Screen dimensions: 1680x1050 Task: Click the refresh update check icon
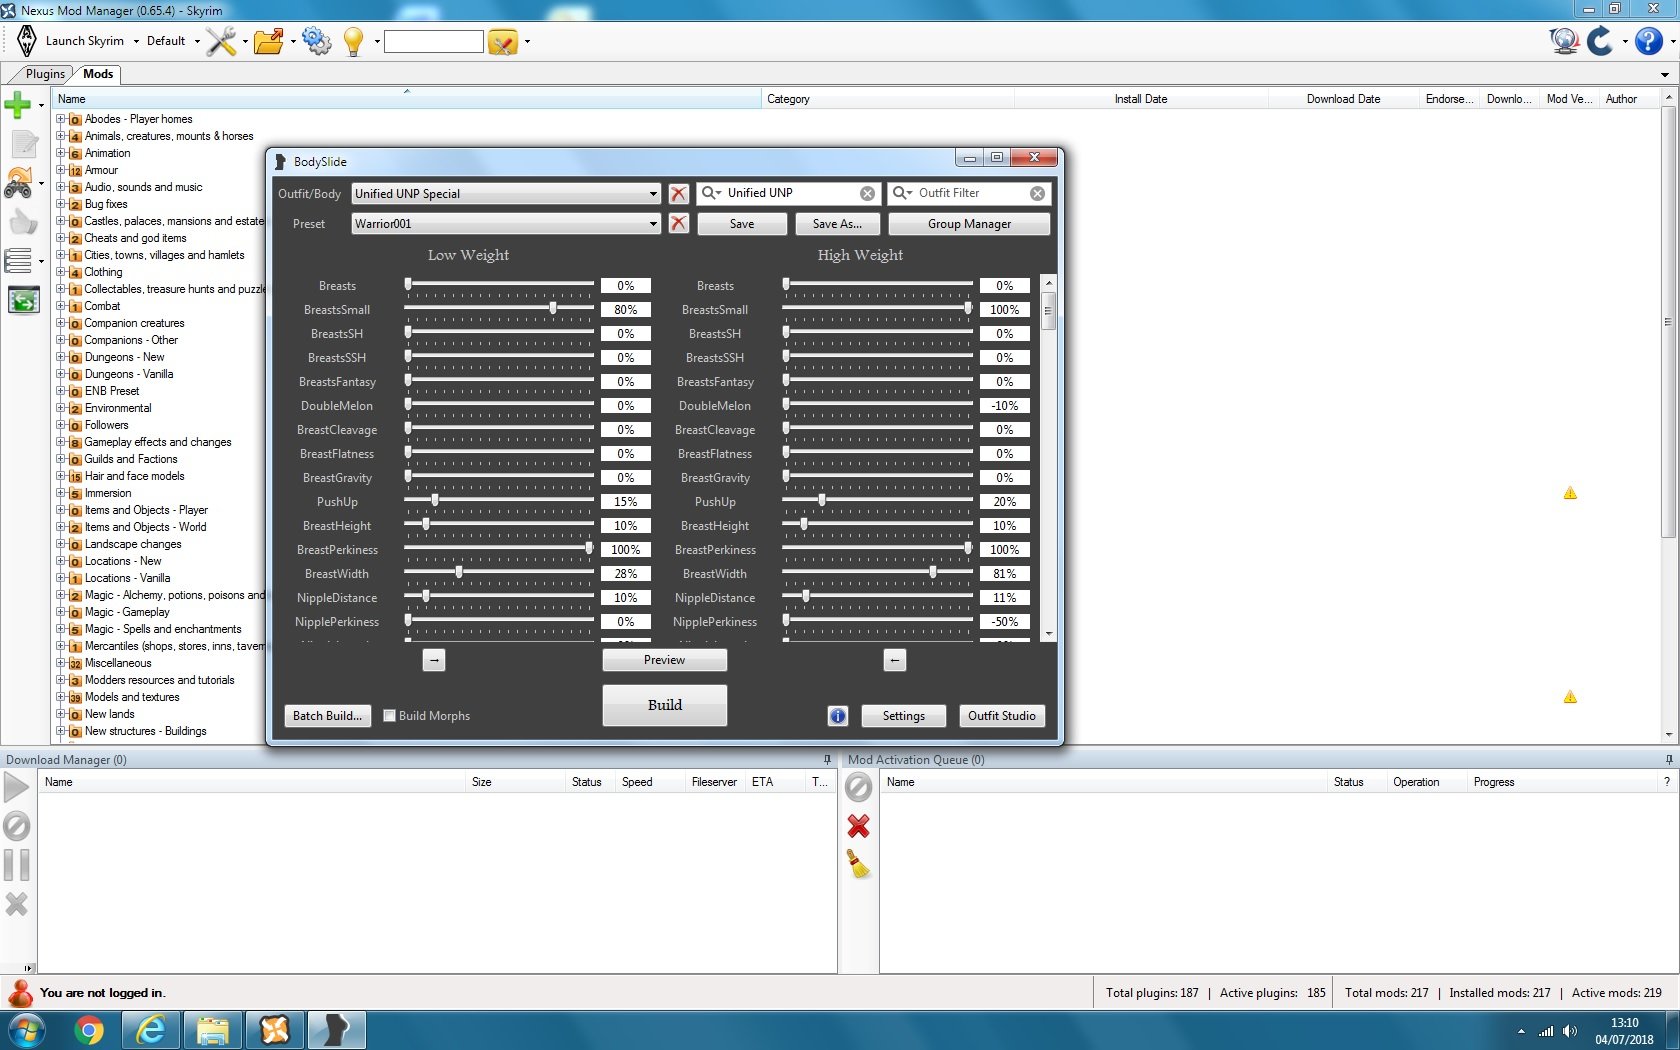click(1599, 41)
